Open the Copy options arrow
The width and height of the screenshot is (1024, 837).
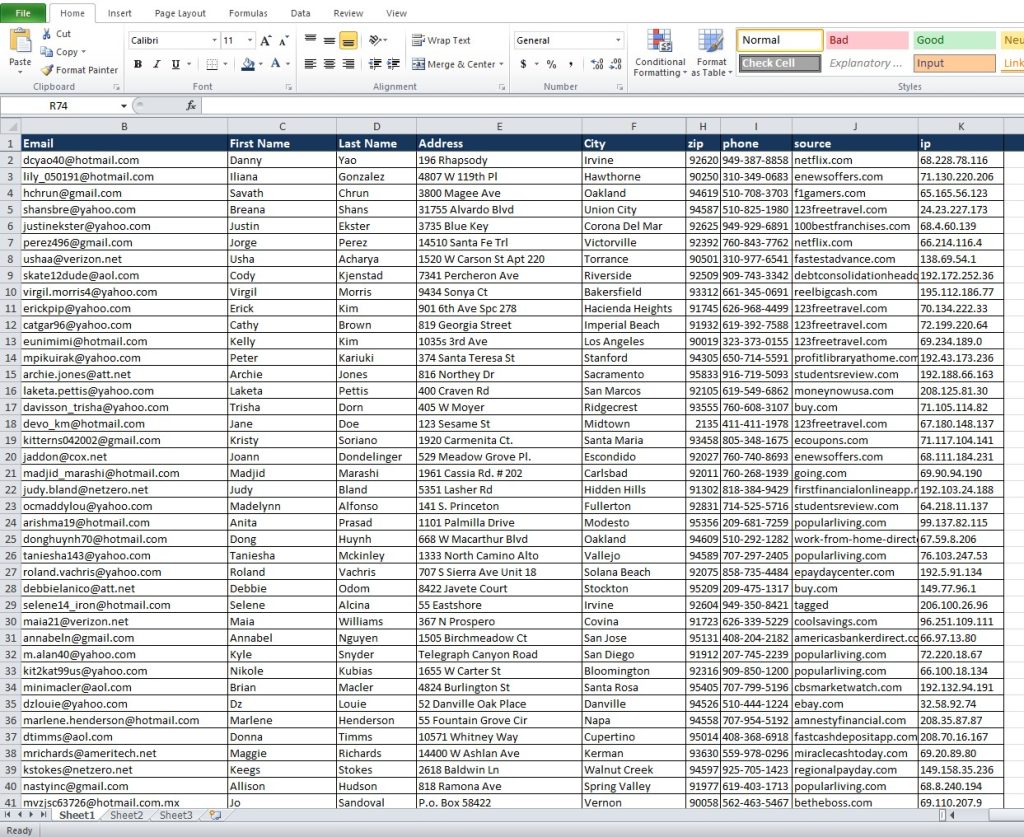click(x=84, y=52)
